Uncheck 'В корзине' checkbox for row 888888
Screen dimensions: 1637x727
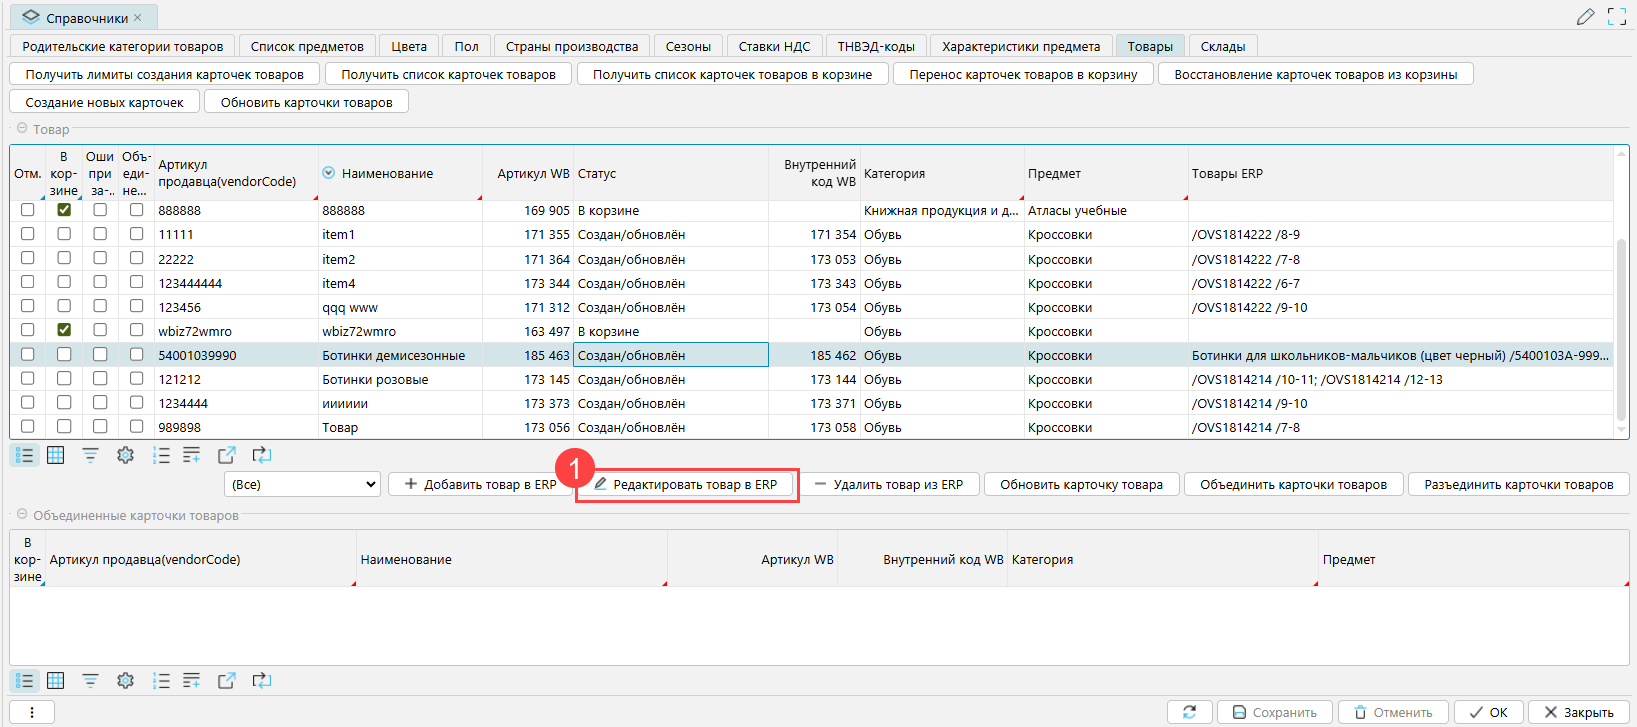coord(64,210)
